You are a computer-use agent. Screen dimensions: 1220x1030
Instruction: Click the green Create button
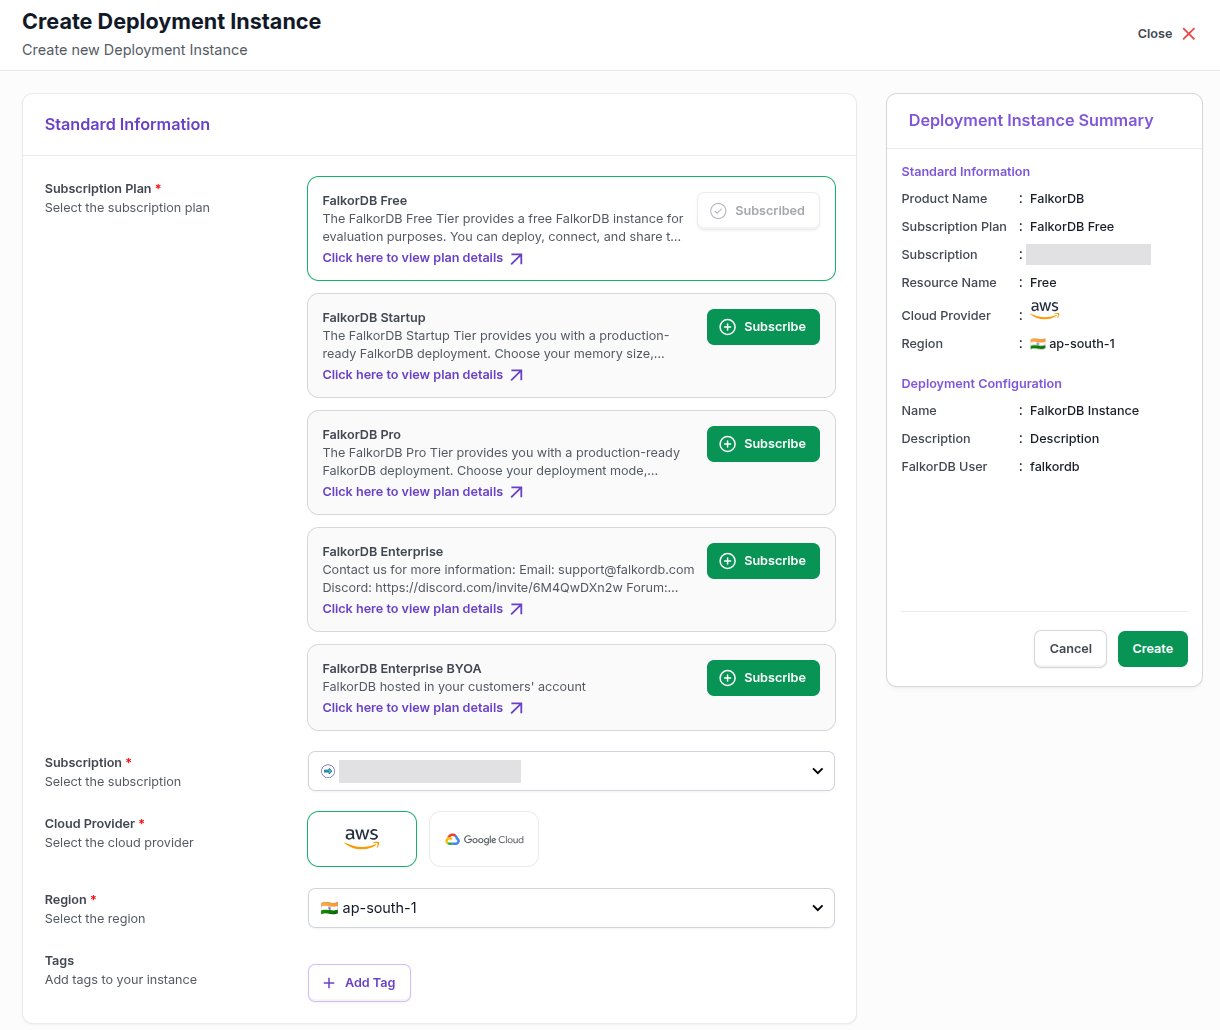click(x=1152, y=649)
